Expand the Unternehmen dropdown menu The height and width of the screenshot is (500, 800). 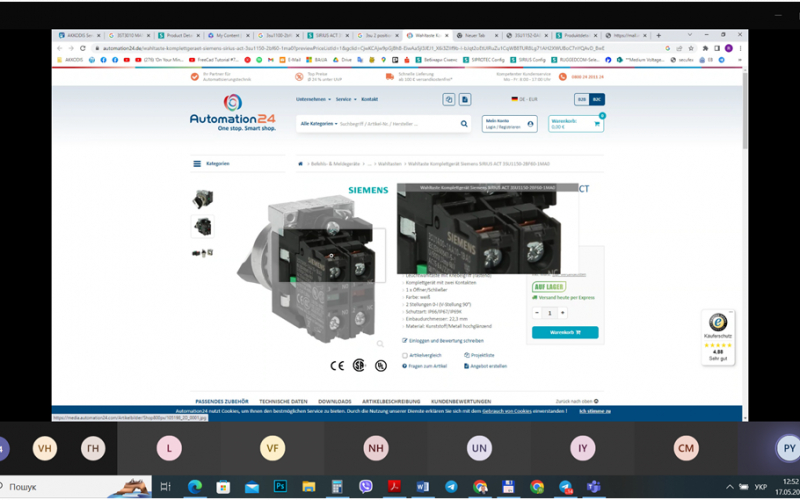(313, 99)
